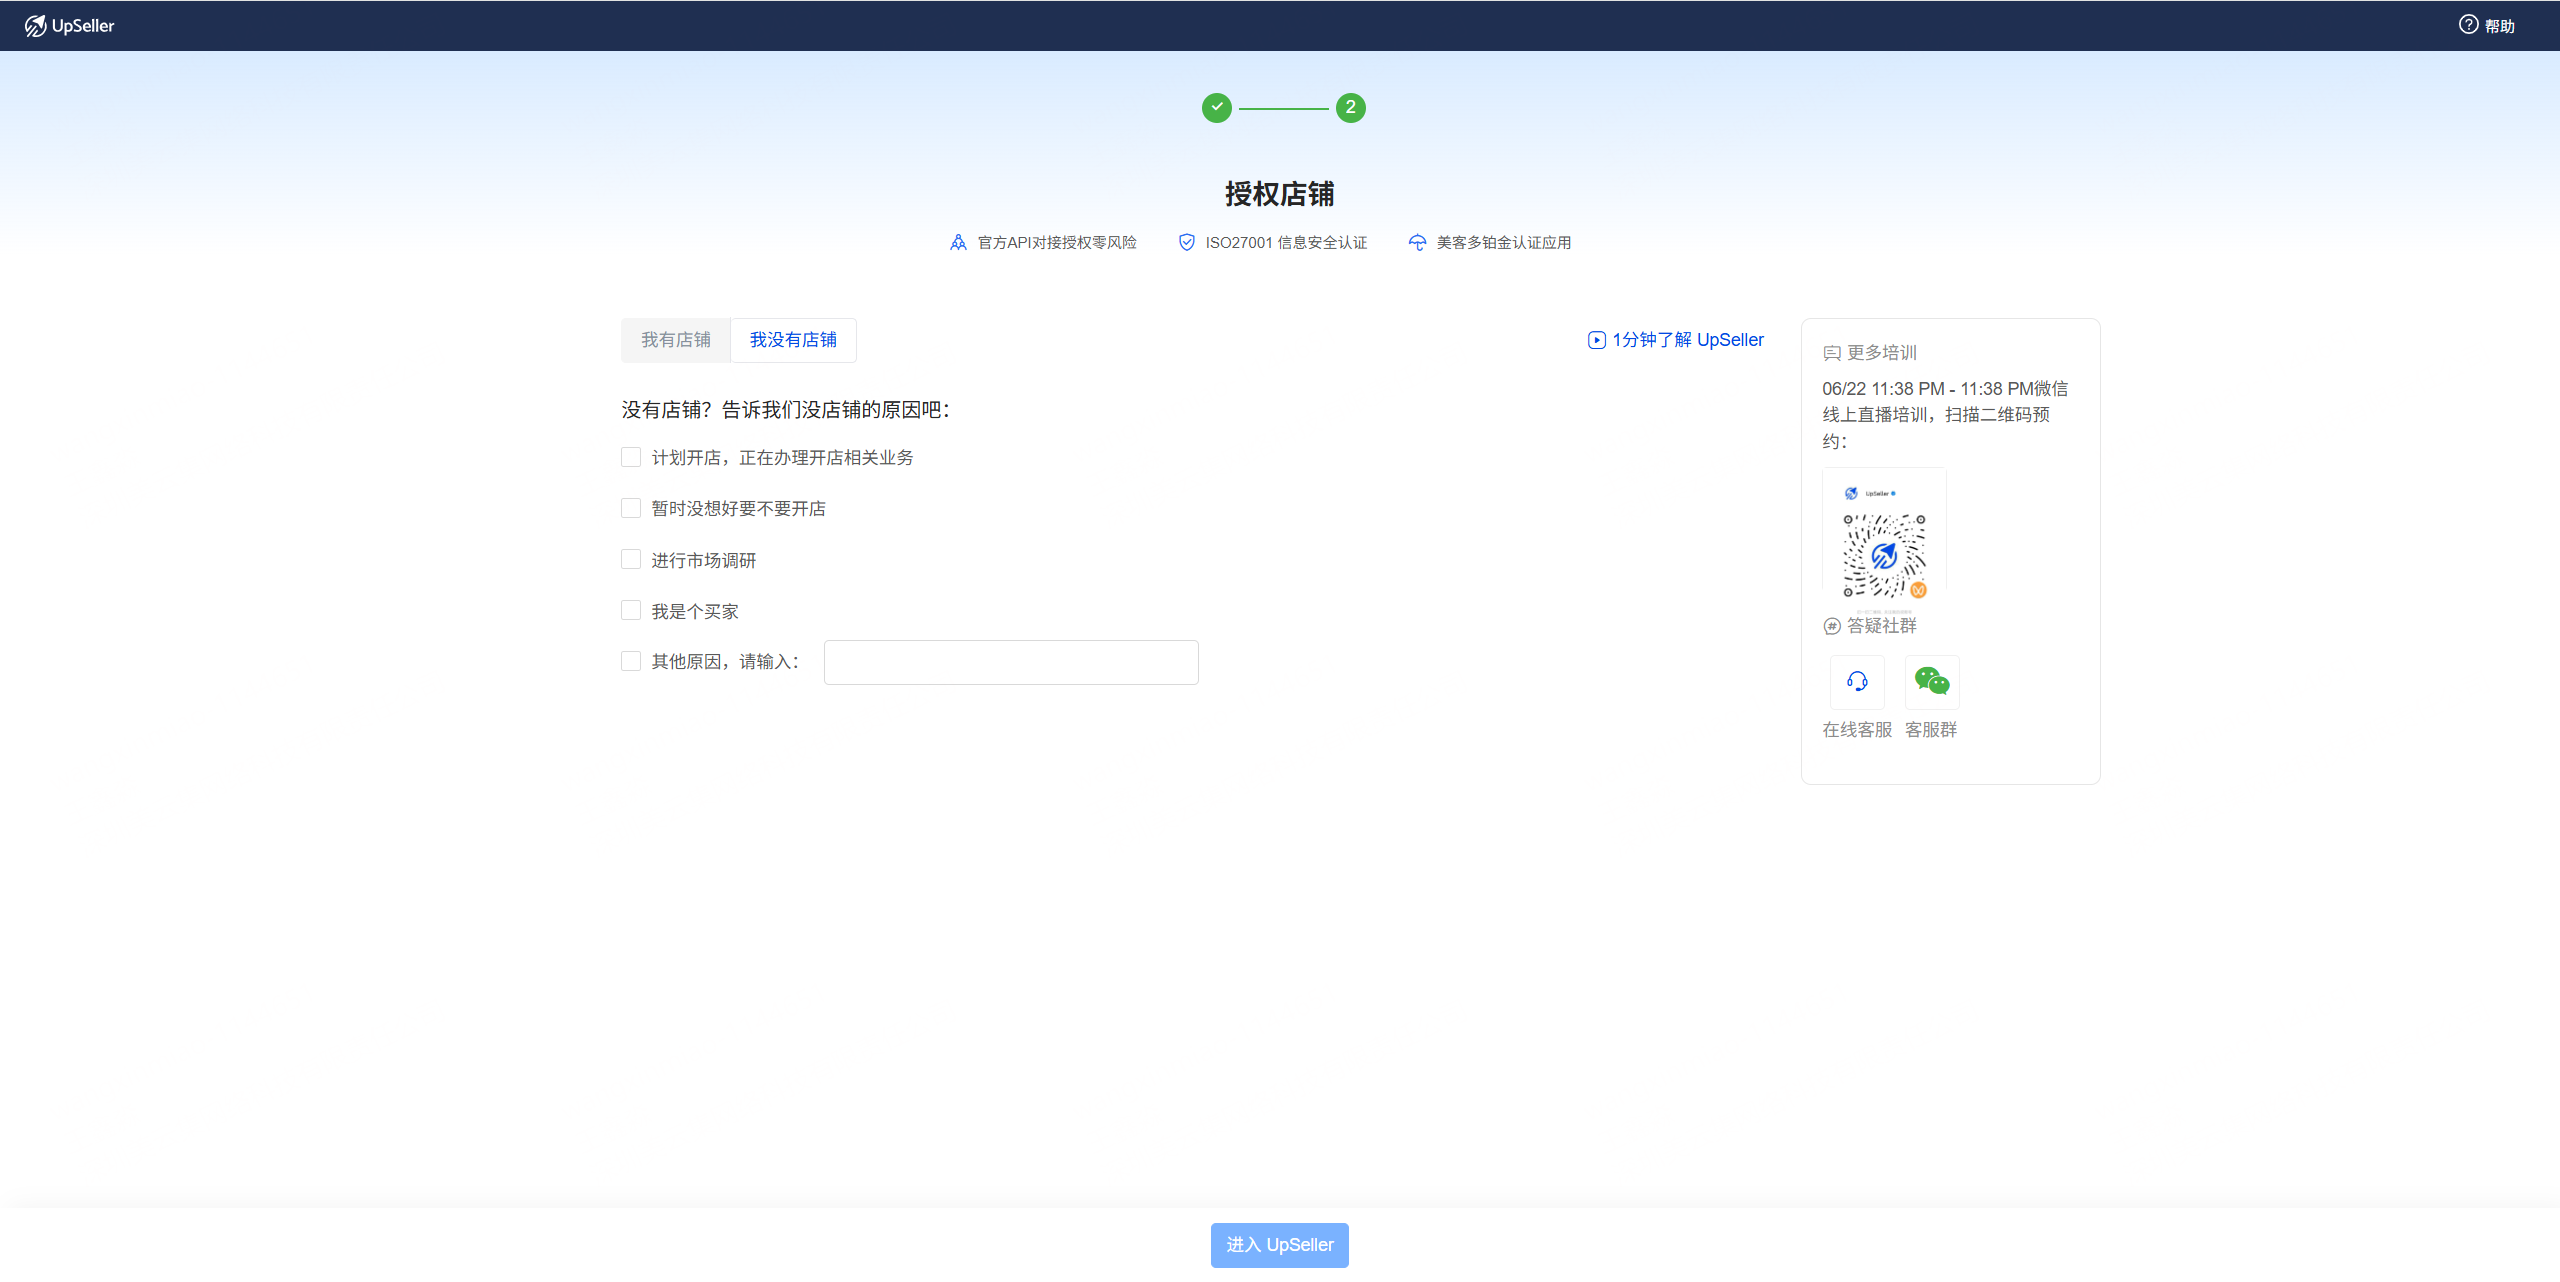Open 在线客服 headset icon
Viewport: 2560px width, 1282px height.
[1857, 682]
